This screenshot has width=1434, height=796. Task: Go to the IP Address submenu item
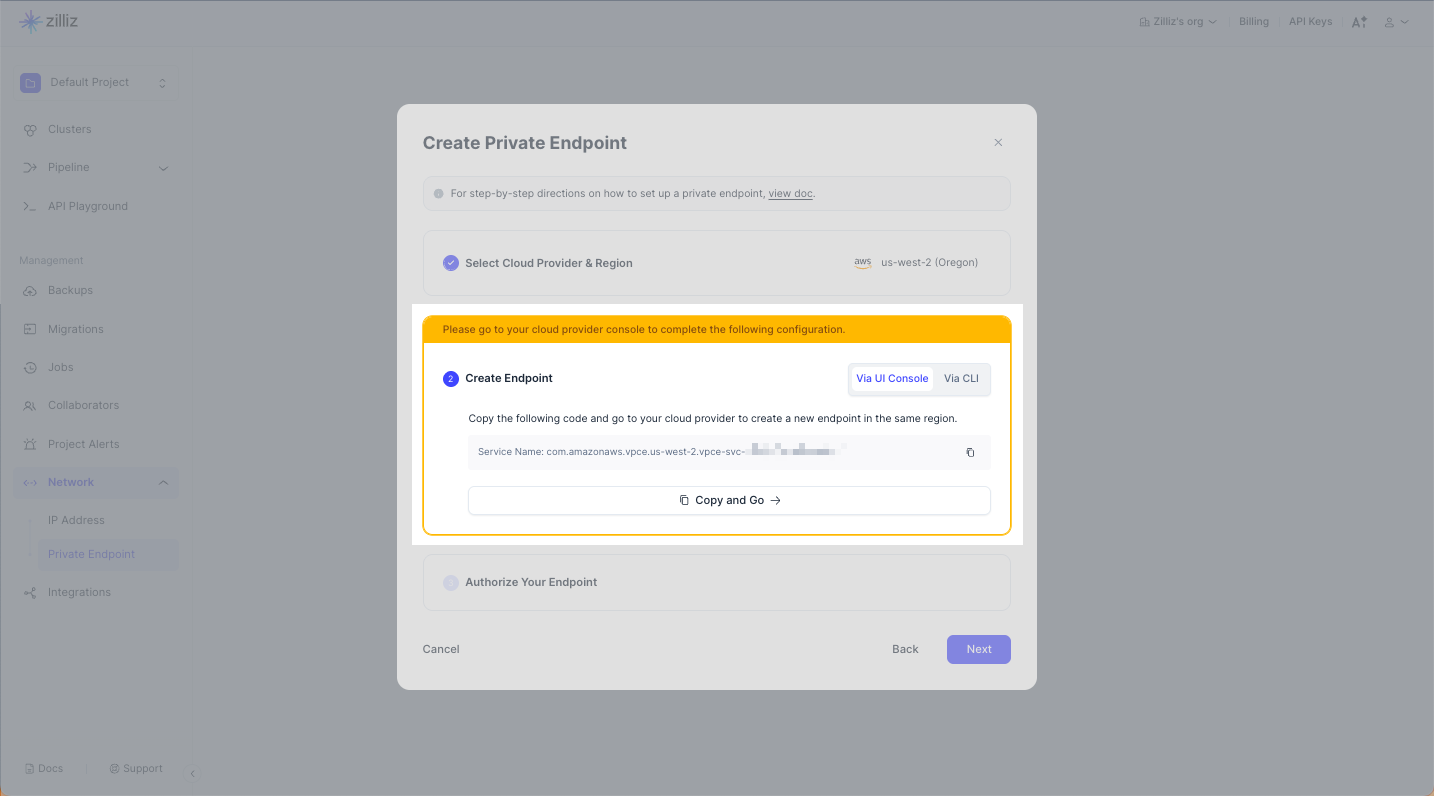click(x=76, y=520)
